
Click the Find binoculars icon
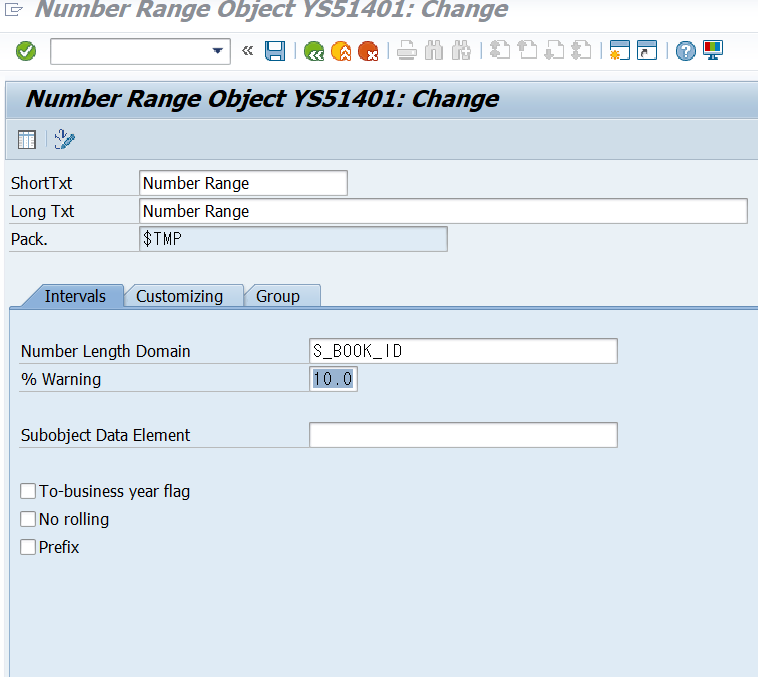coord(434,51)
